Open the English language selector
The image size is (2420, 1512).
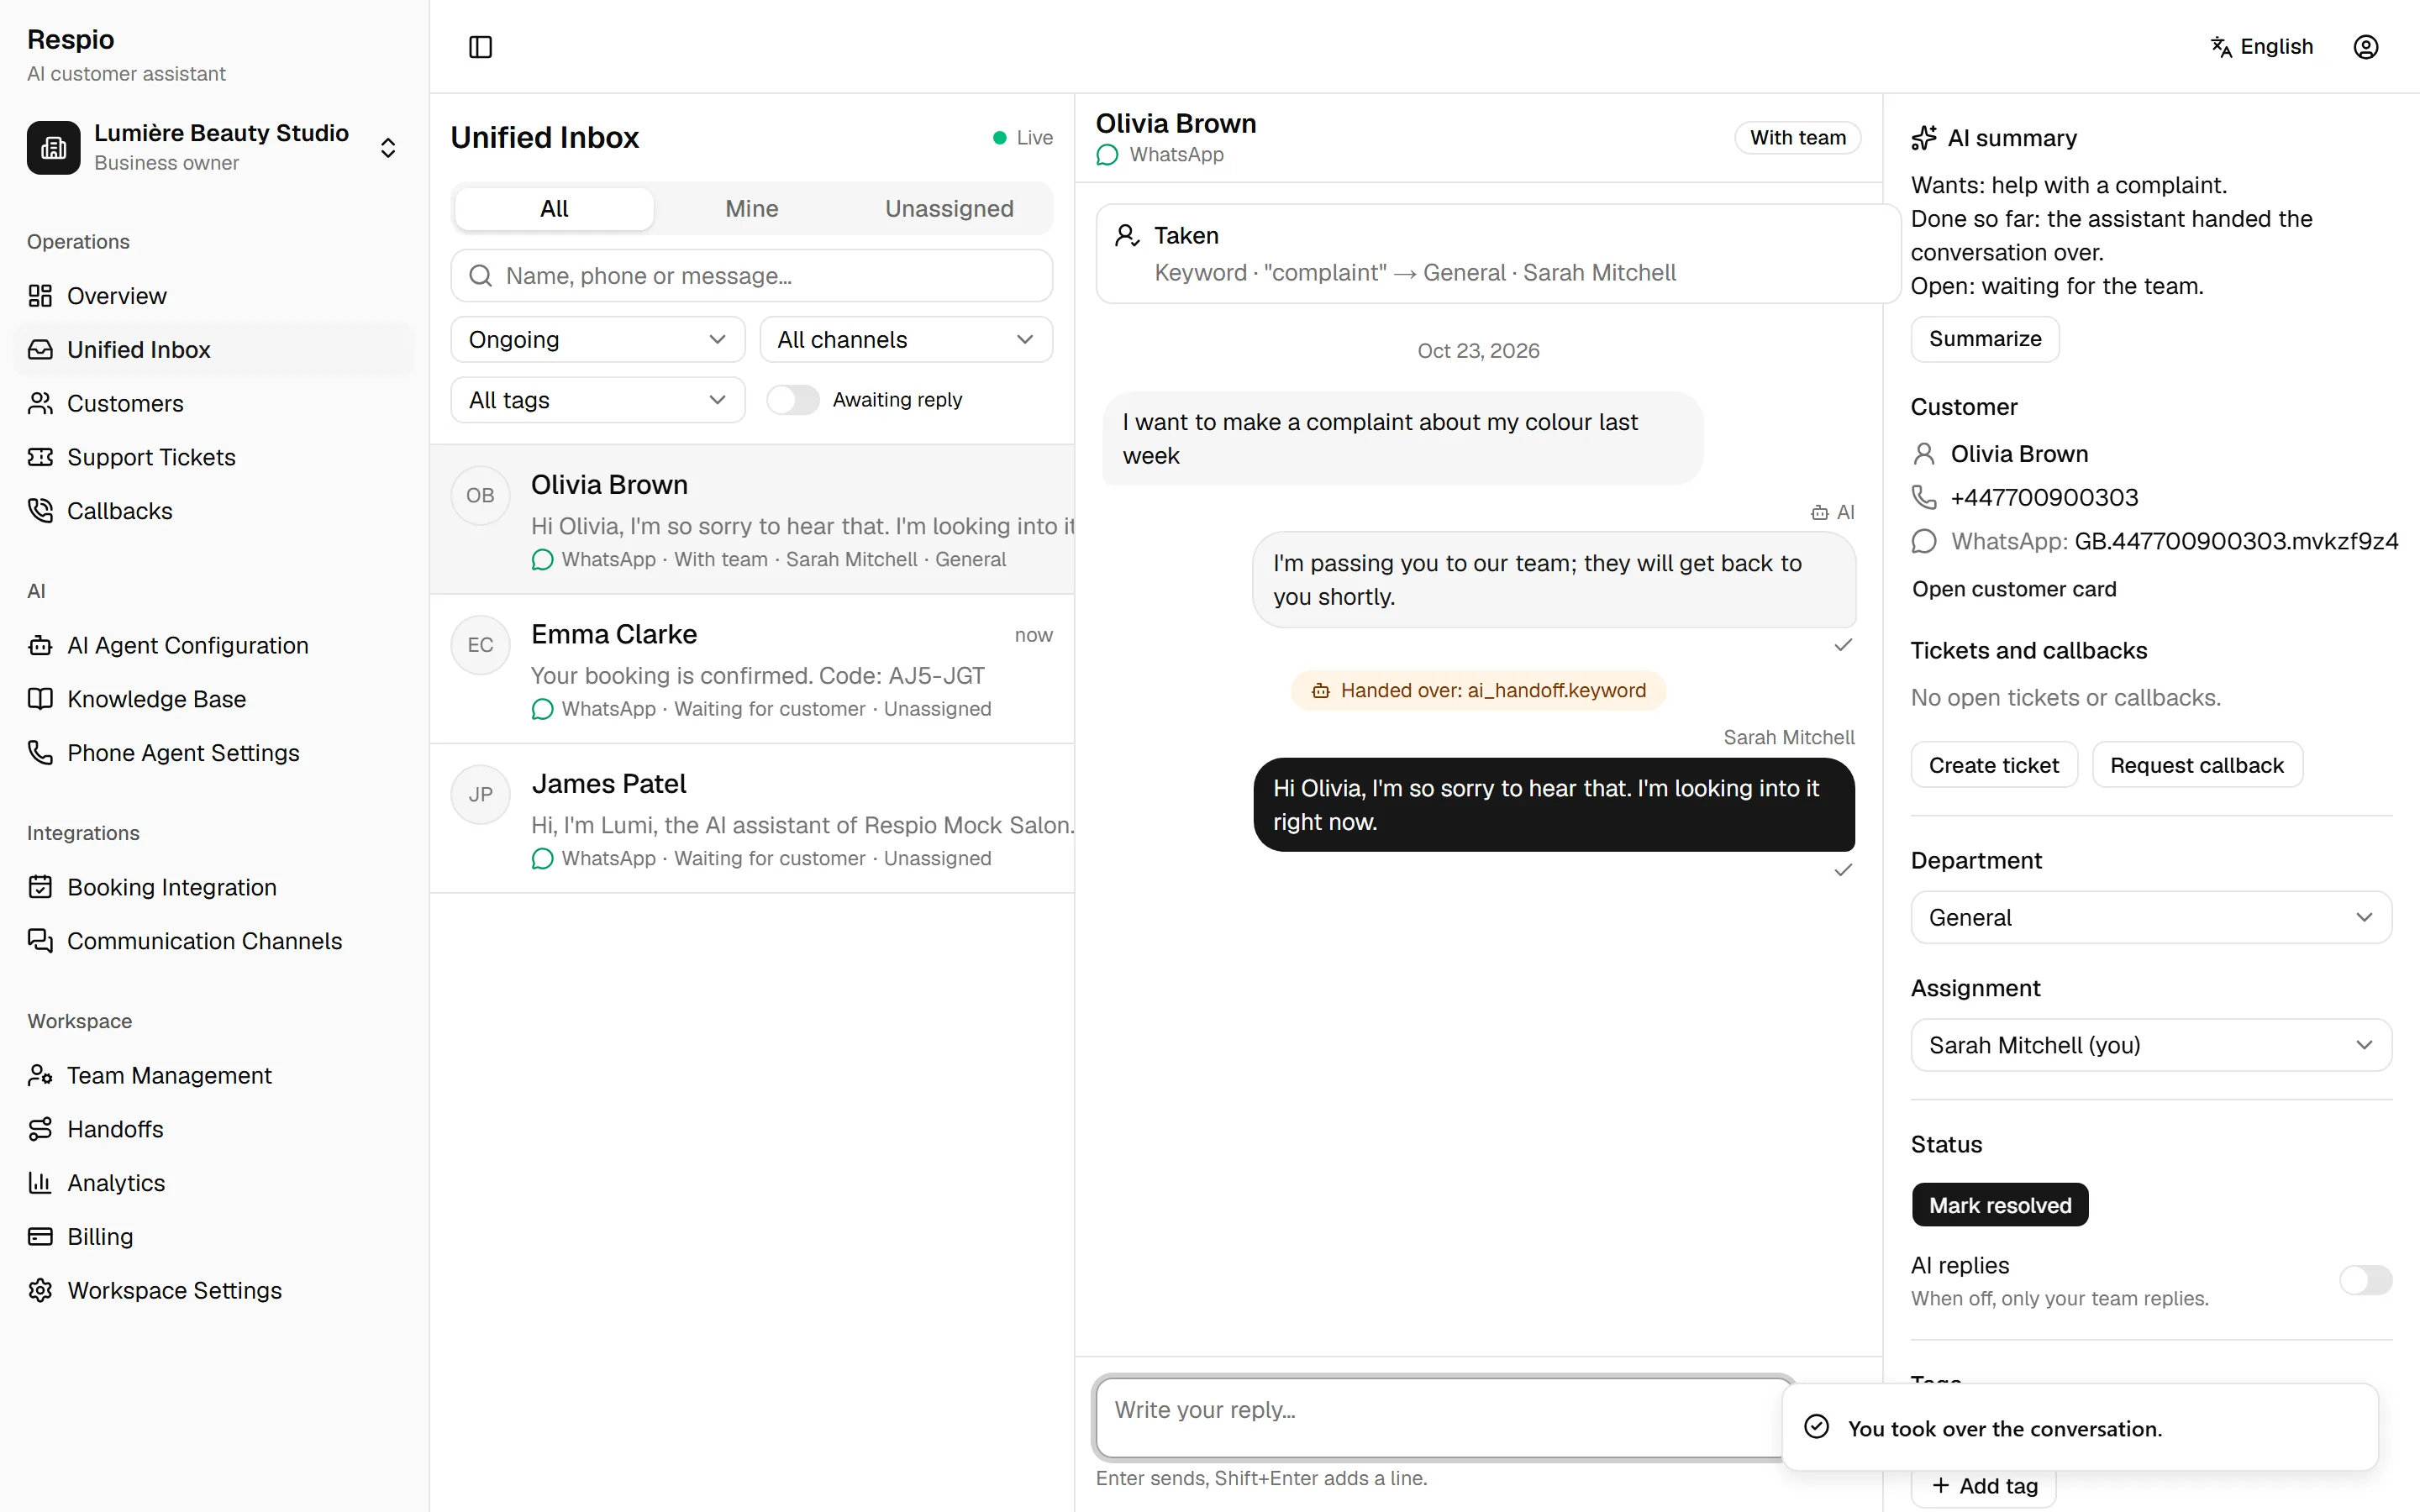(2261, 47)
